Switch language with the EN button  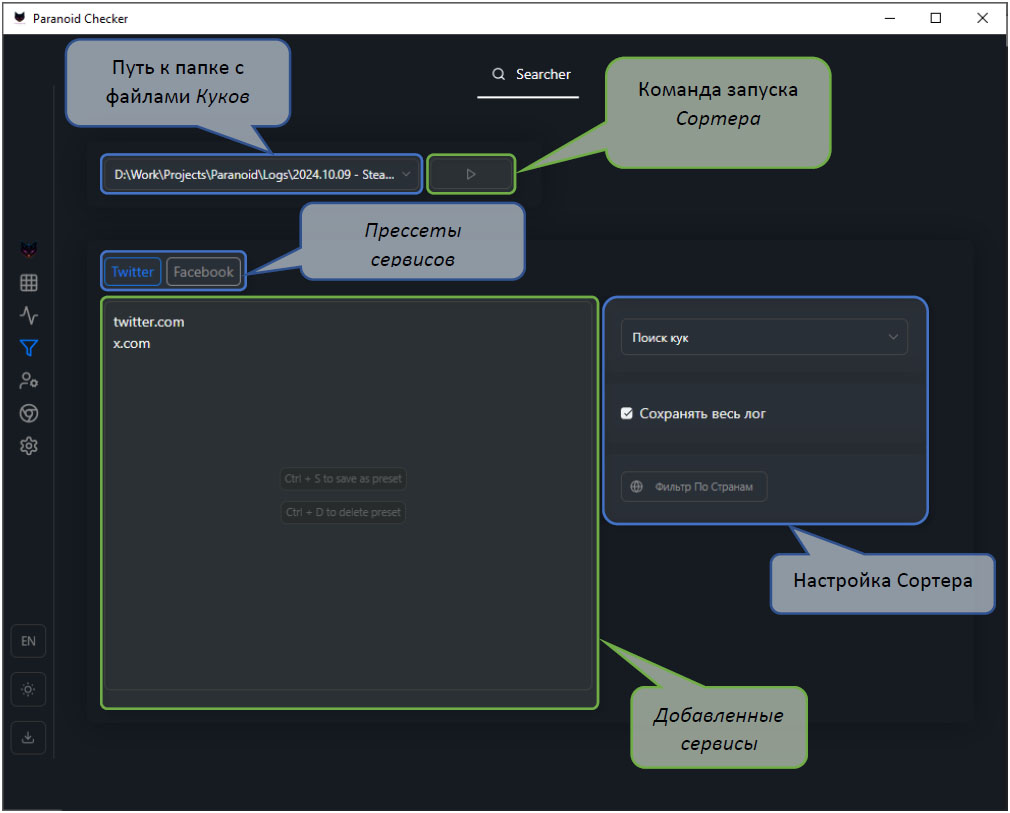point(28,641)
